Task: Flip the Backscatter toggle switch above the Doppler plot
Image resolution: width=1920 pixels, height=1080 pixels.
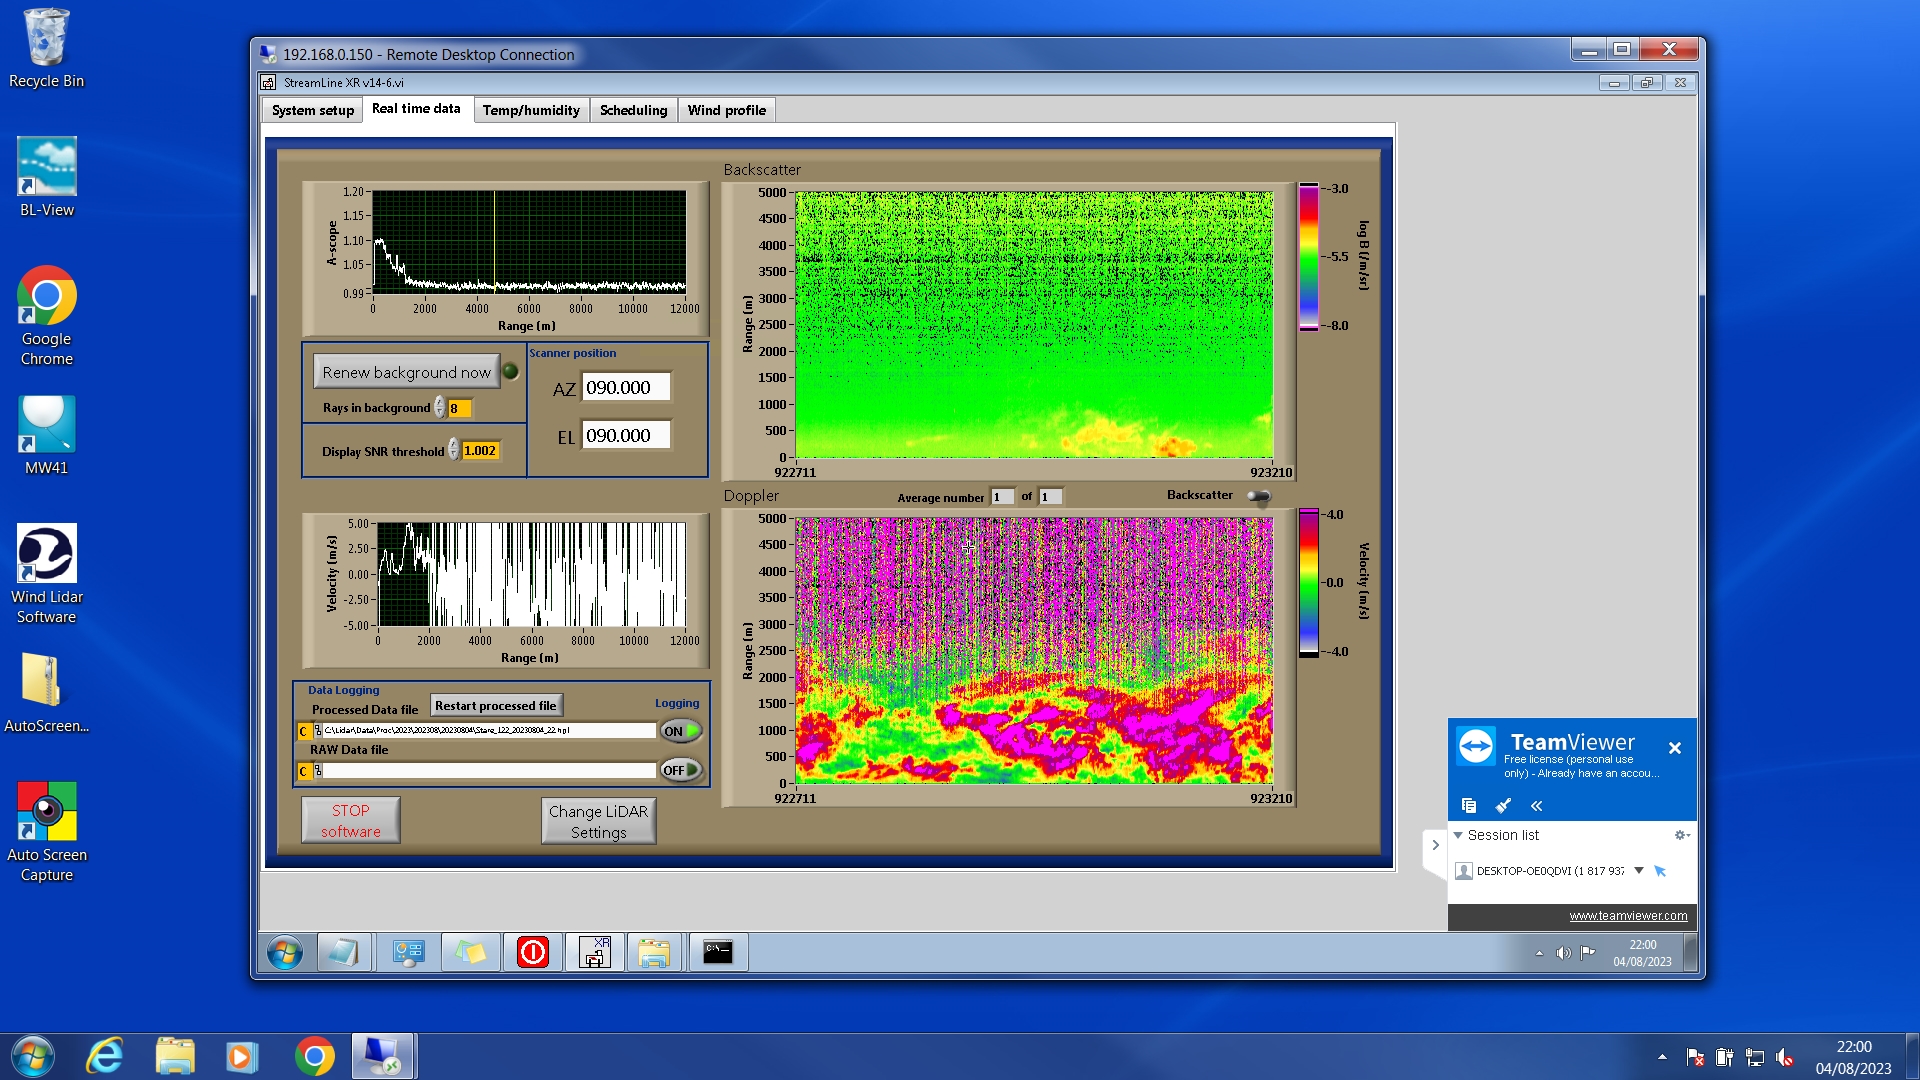Action: [x=1258, y=496]
